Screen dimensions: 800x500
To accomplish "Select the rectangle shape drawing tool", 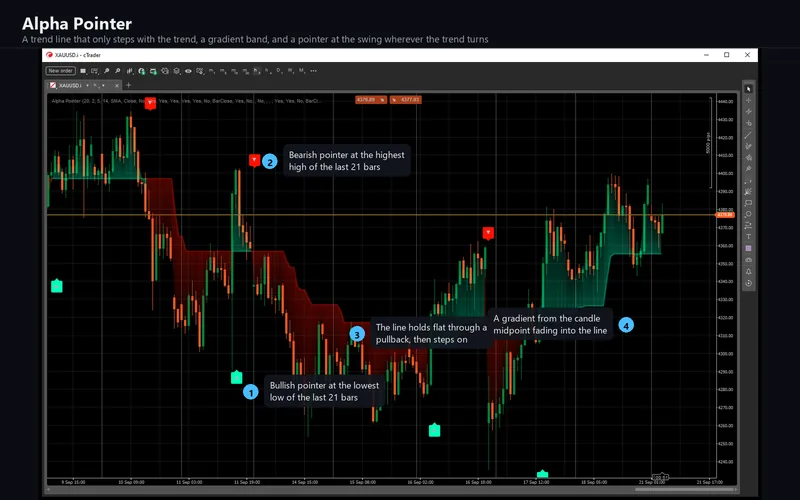I will pos(748,203).
